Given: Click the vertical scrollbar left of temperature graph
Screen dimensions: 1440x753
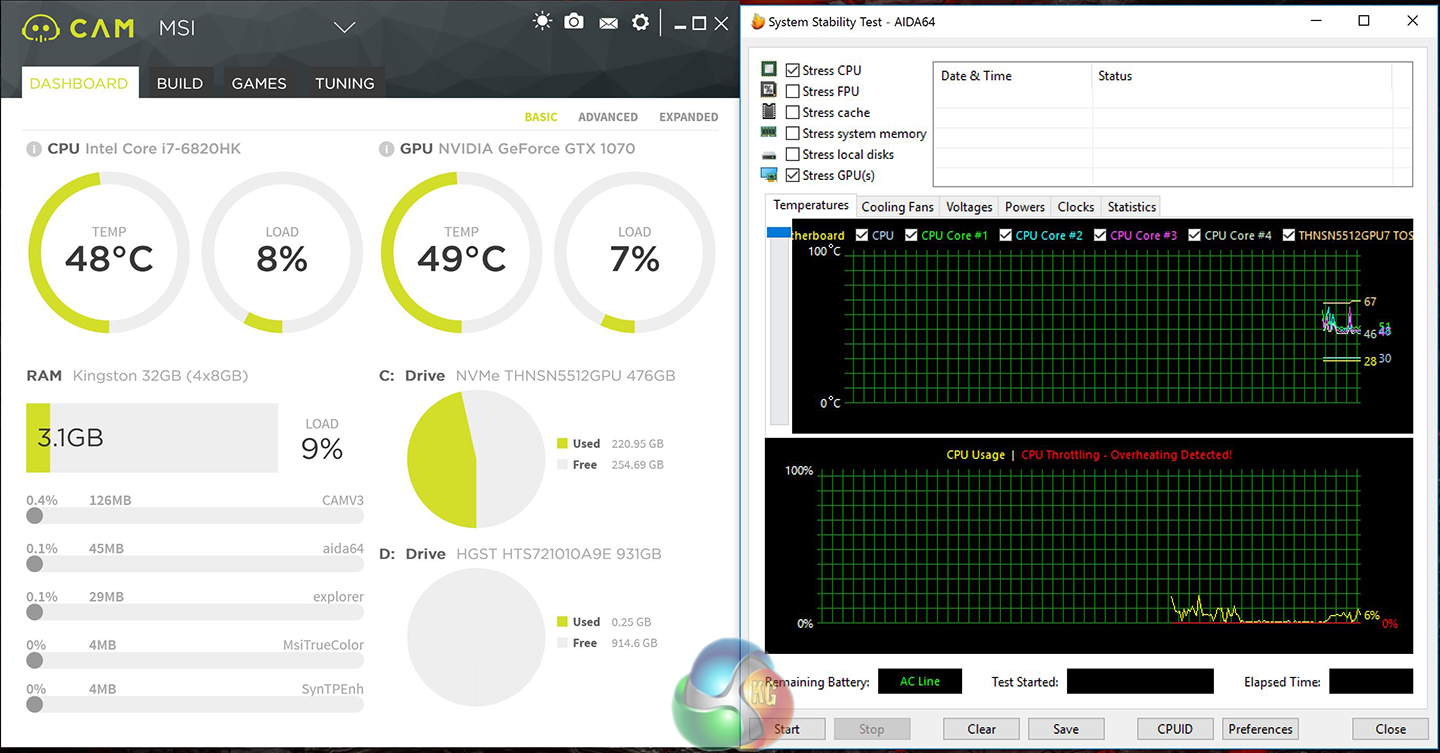Looking at the screenshot, I should coord(777,328).
